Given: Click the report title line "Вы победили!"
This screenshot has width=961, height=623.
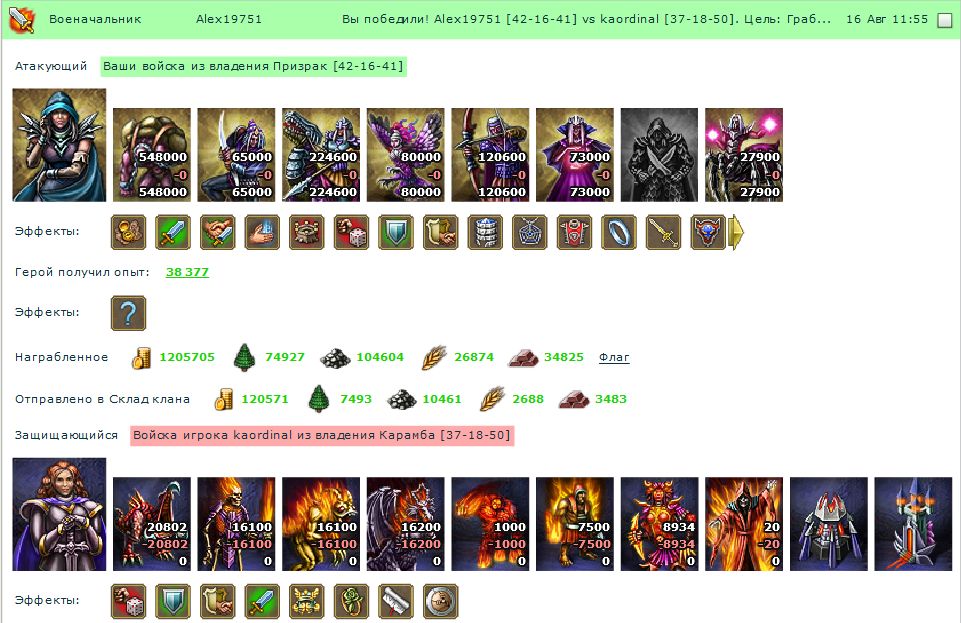Looking at the screenshot, I should [587, 19].
